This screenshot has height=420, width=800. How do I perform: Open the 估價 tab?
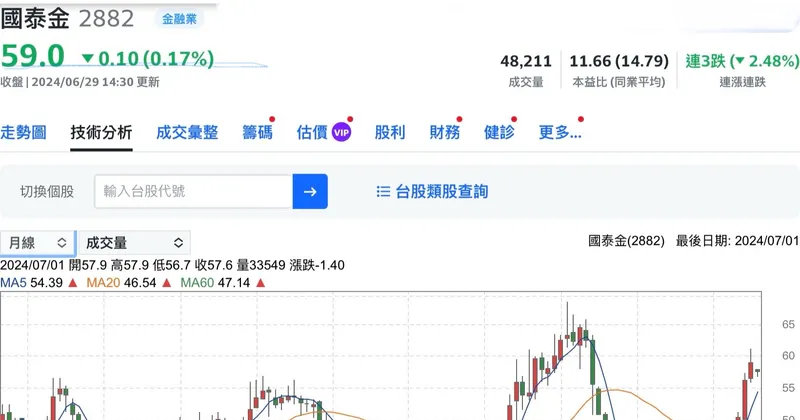(312, 132)
